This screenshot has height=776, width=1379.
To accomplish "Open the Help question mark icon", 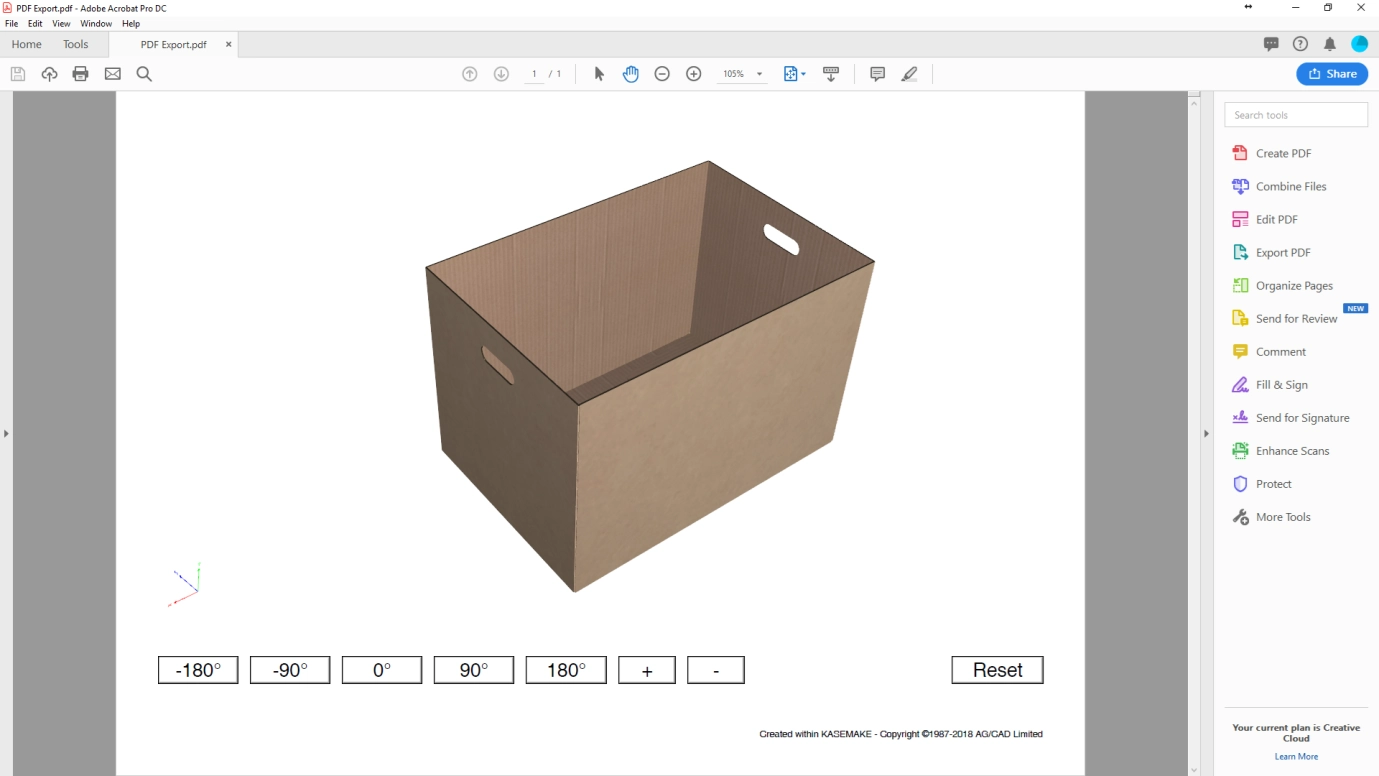I will coord(1300,44).
